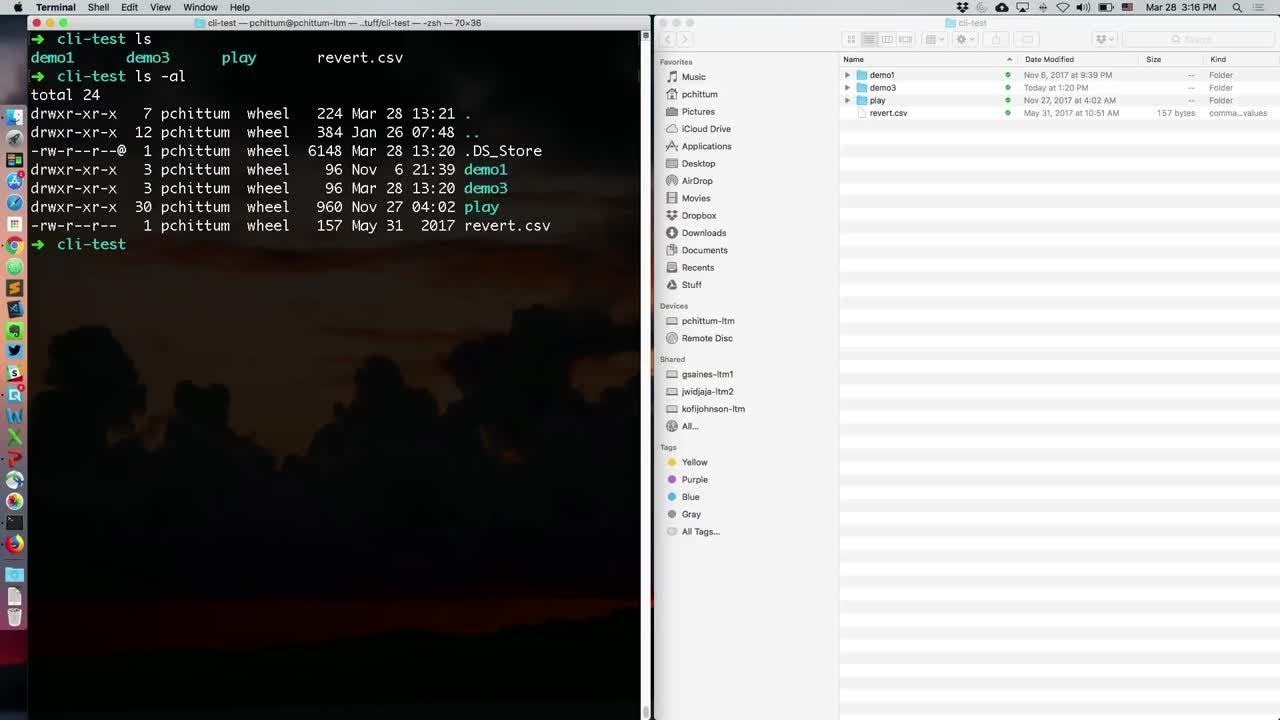The width and height of the screenshot is (1280, 720).
Task: Click the Finder search field
Action: coord(1196,39)
